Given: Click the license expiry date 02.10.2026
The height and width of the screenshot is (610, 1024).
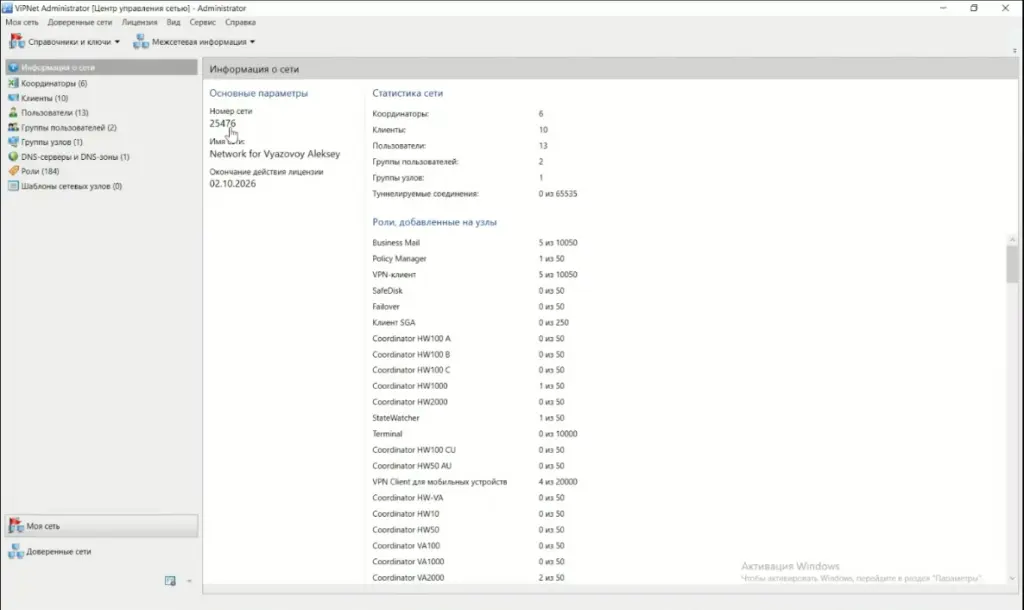Looking at the screenshot, I should (x=232, y=184).
